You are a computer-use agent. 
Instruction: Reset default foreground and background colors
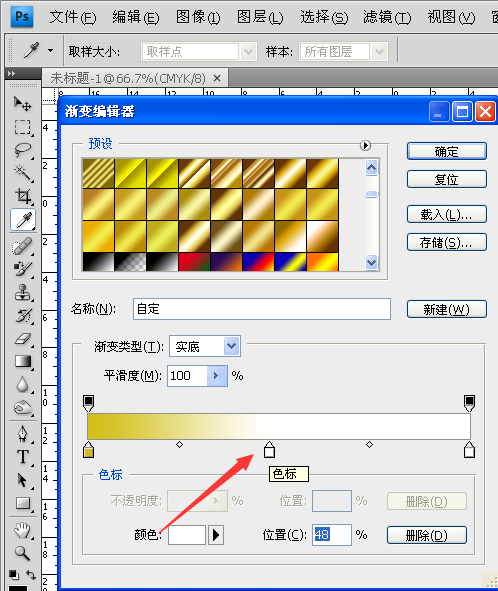pos(14,574)
